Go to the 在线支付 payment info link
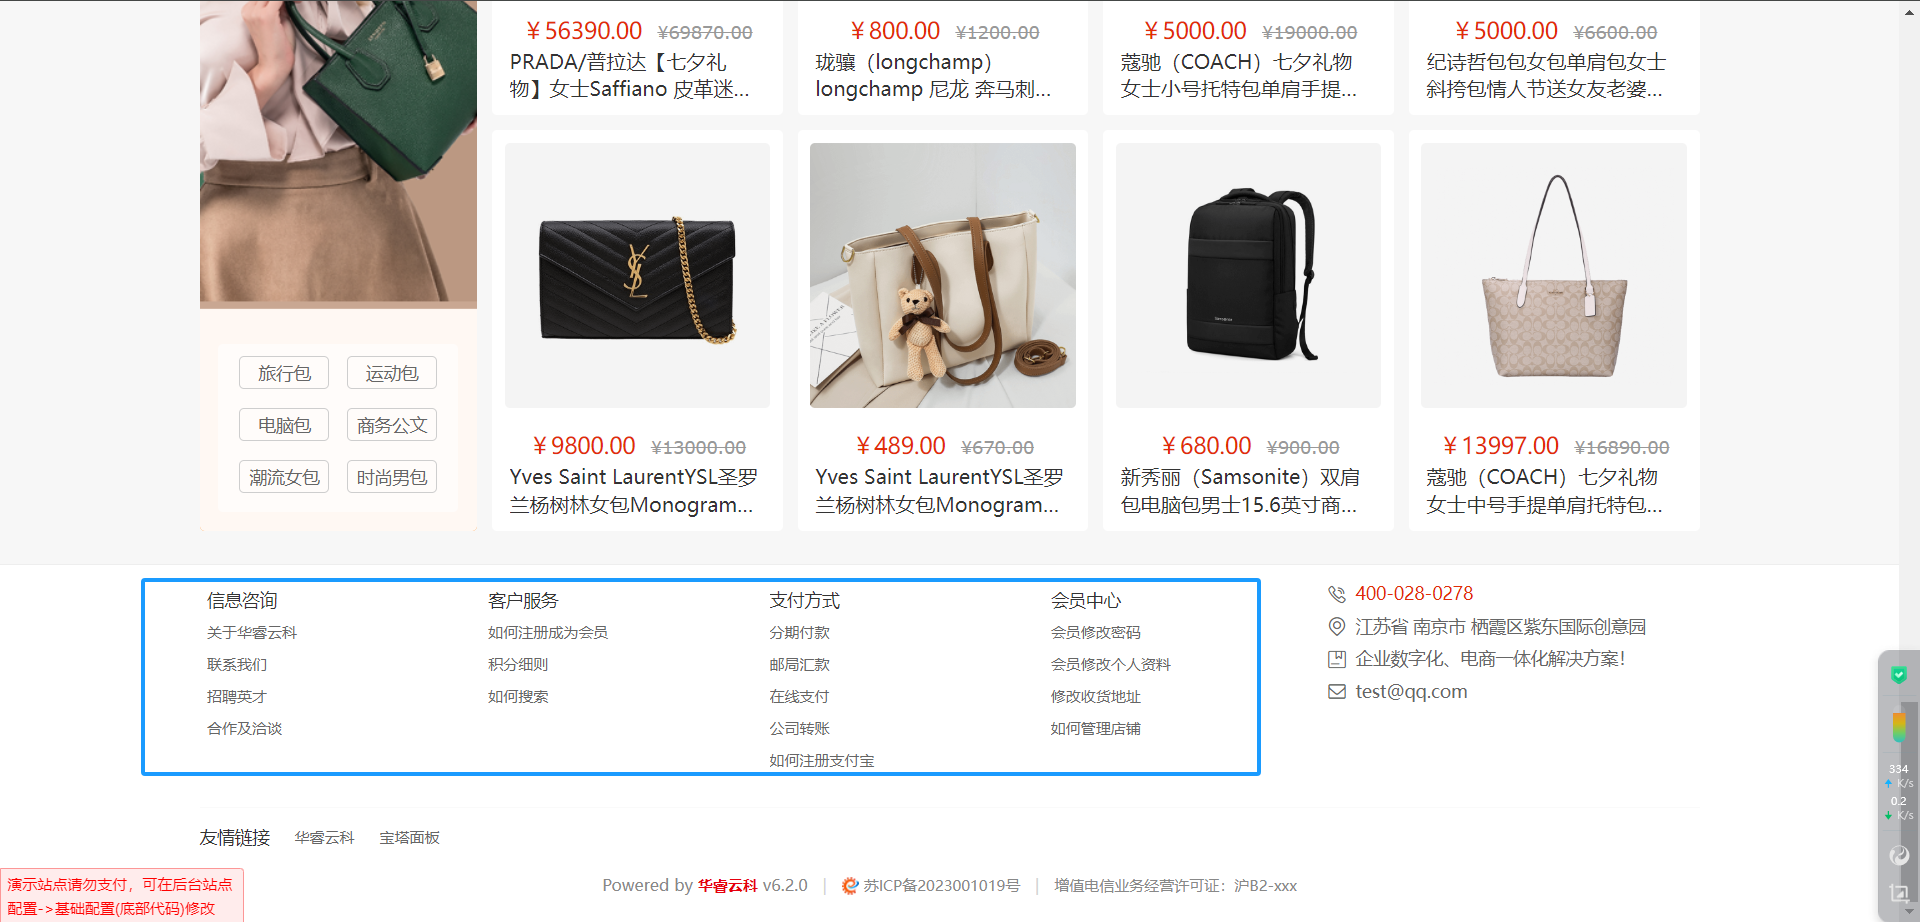 click(799, 697)
